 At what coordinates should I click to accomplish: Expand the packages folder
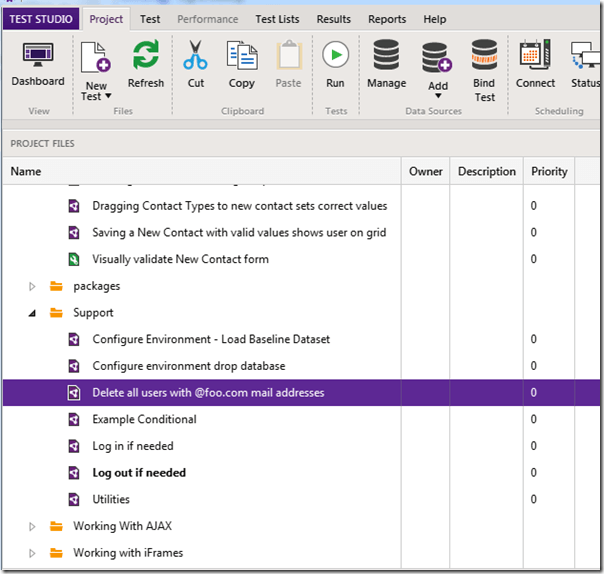pos(32,287)
